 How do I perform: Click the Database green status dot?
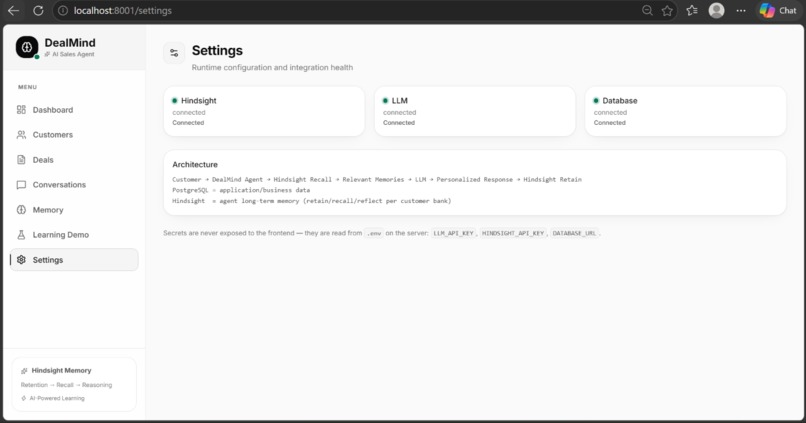click(596, 101)
